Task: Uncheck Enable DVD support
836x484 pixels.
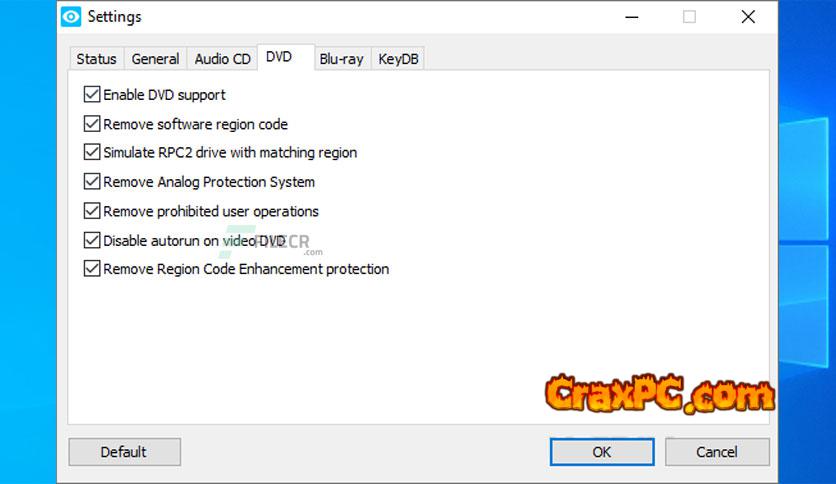Action: pos(92,94)
